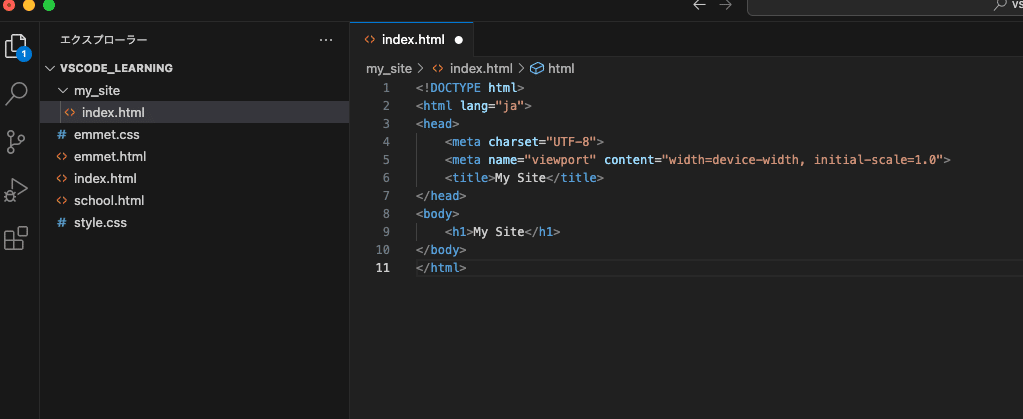Click My Site text inside h1 tag
Screen dimensions: 1023x419
coord(498,232)
